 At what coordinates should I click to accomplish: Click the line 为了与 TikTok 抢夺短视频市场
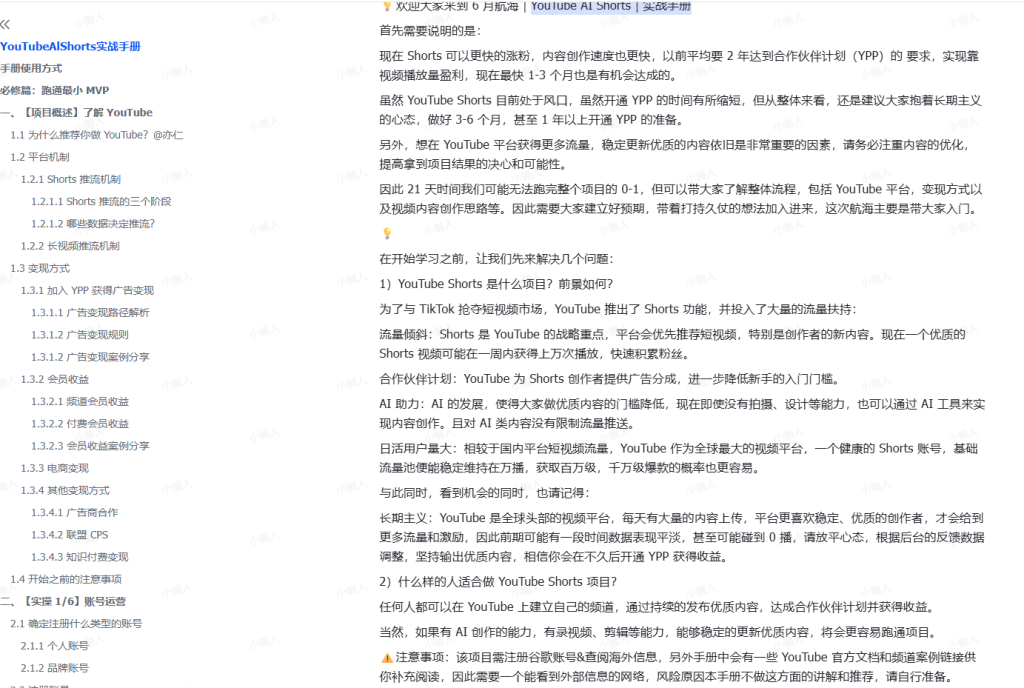(618, 309)
